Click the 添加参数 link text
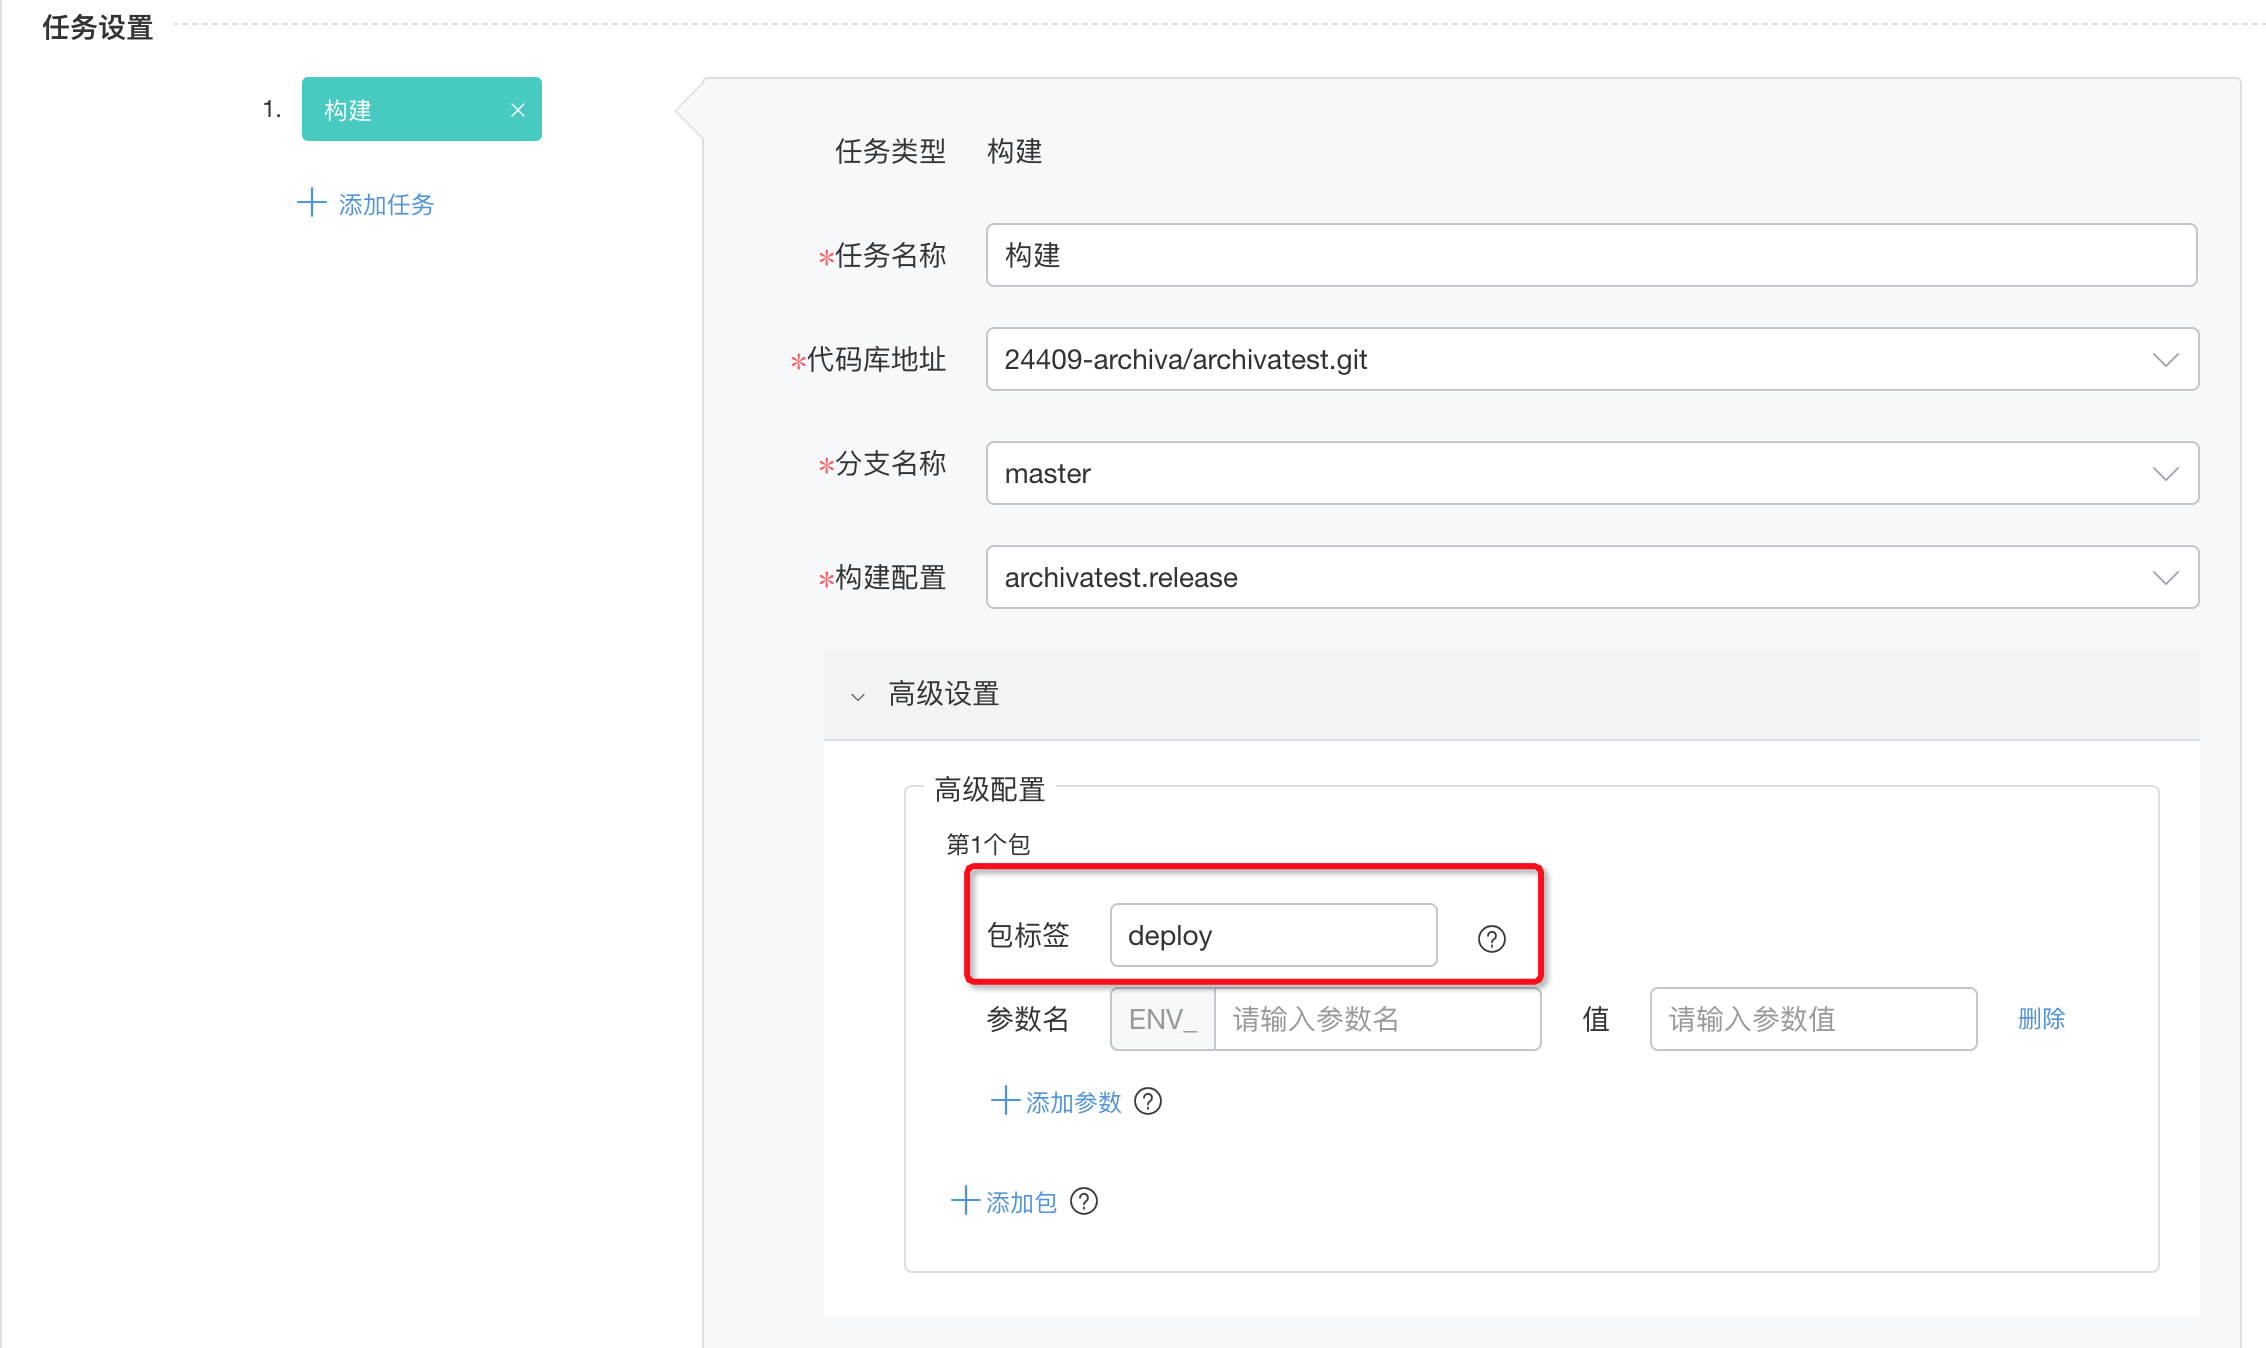The image size is (2266, 1348). [1074, 1102]
